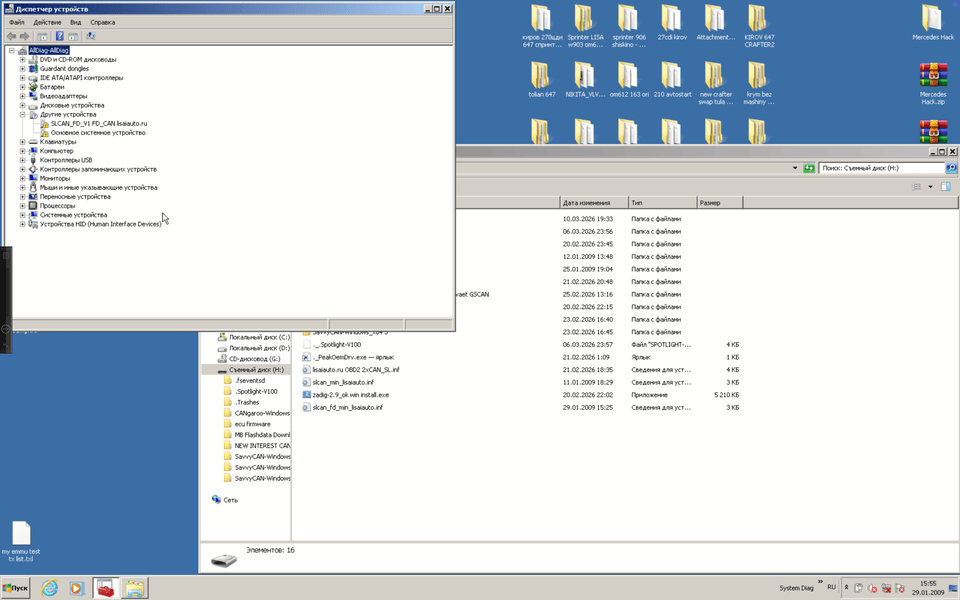Image resolution: width=960 pixels, height=600 pixels.
Task: Select Основное системное устройство in device tree
Action: [x=98, y=133]
